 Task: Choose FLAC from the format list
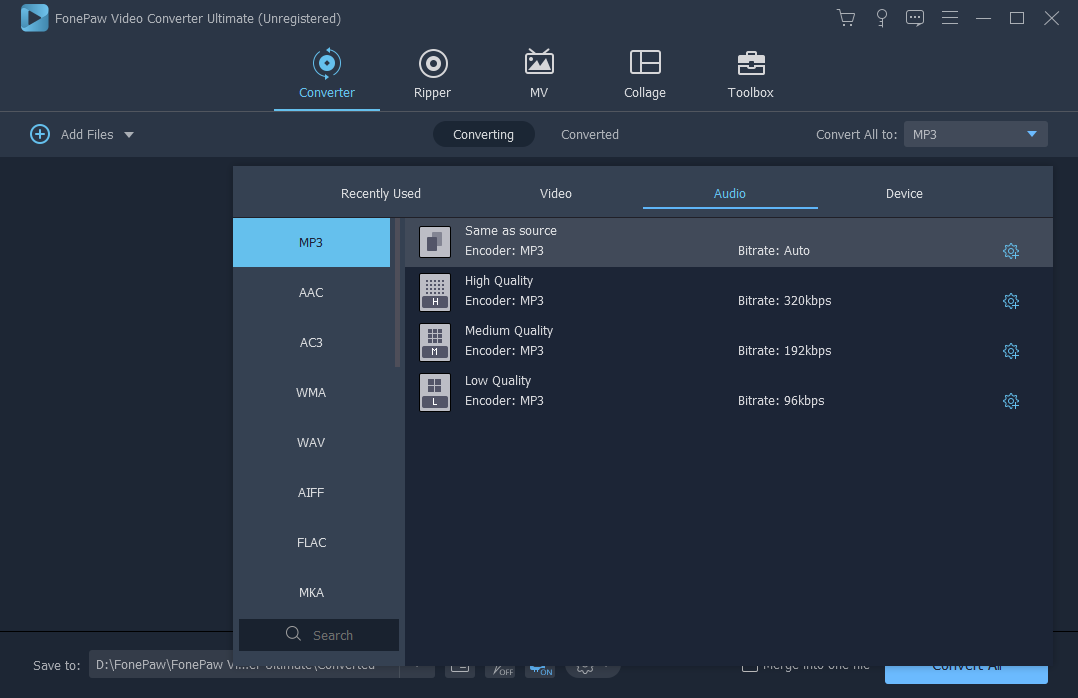[311, 542]
